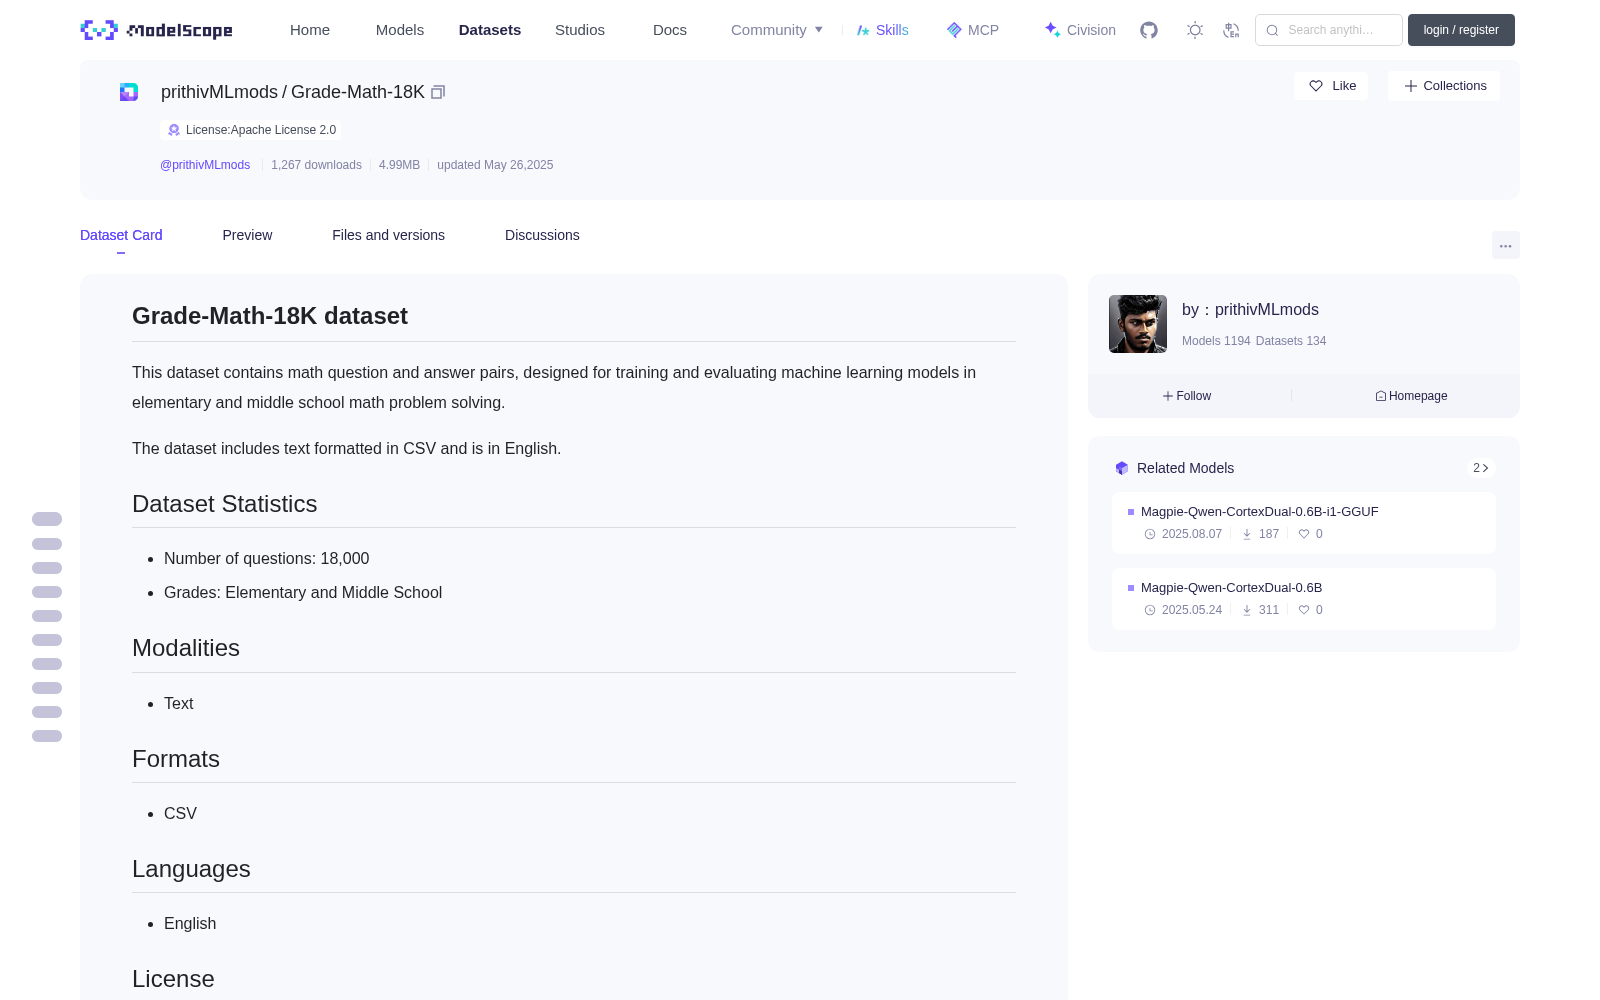Screen dimensions: 1600x1000
Task: Click the heart Like button
Action: point(1331,86)
